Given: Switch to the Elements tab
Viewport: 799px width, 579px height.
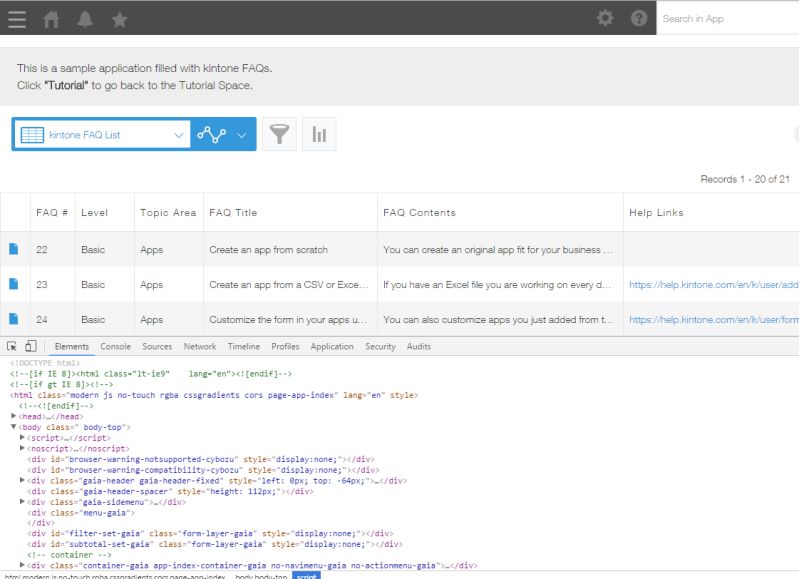Looking at the screenshot, I should [x=71, y=347].
